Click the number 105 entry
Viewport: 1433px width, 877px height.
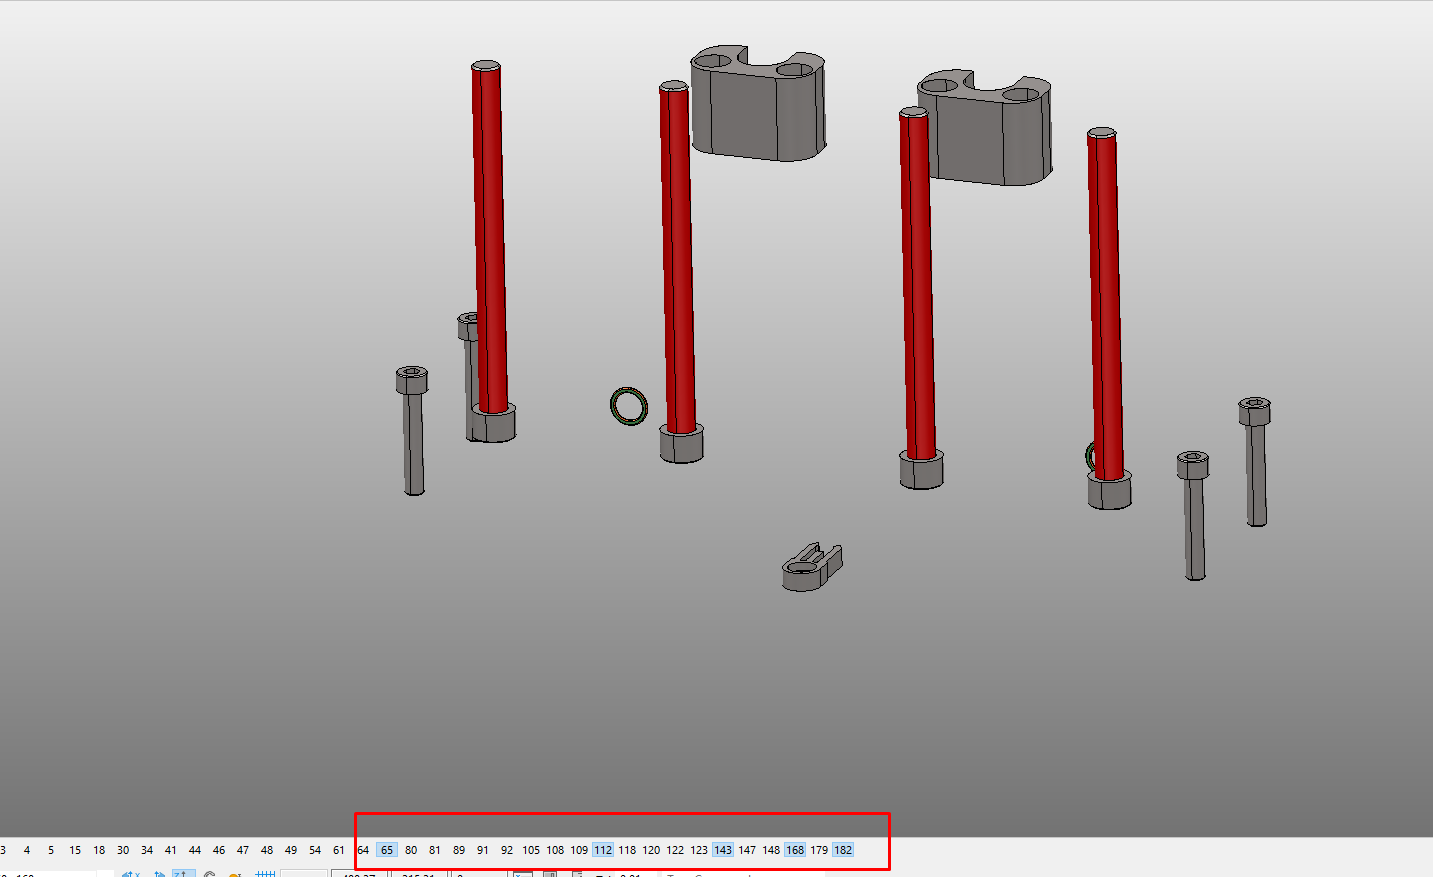click(x=530, y=849)
